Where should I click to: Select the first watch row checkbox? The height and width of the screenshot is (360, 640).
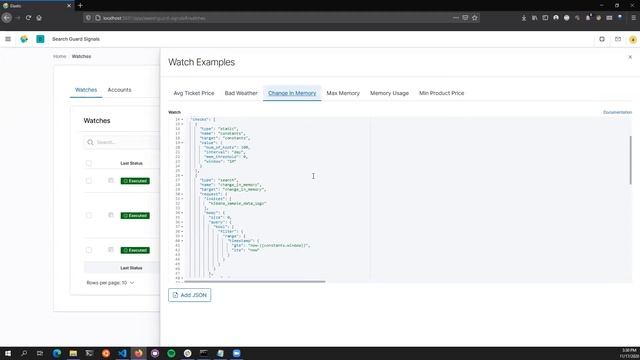[x=89, y=181]
